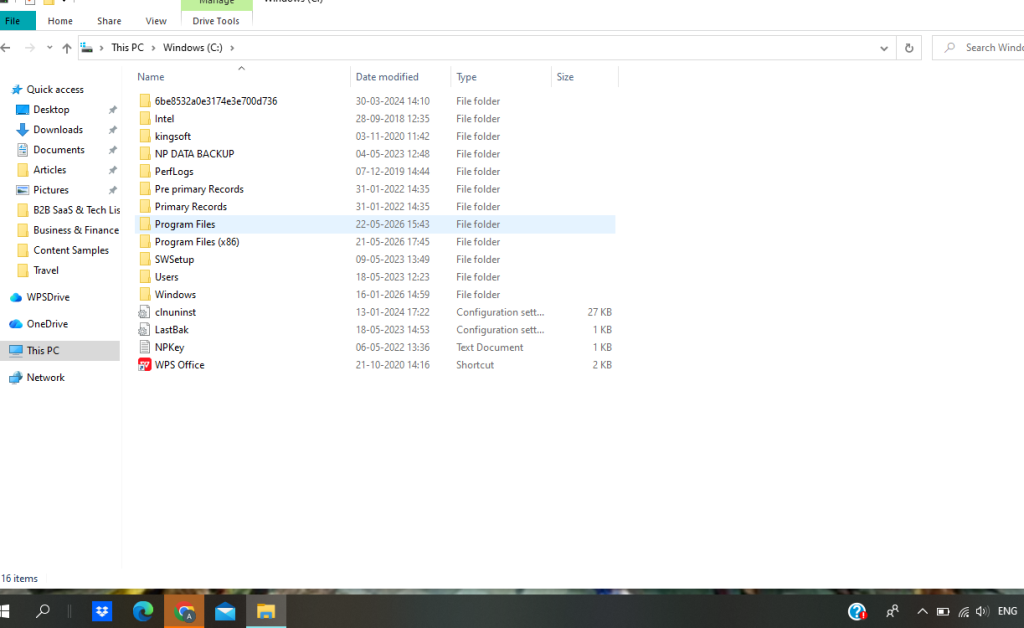Click the ENG language indicator
The height and width of the screenshot is (628, 1024).
pos(1007,612)
